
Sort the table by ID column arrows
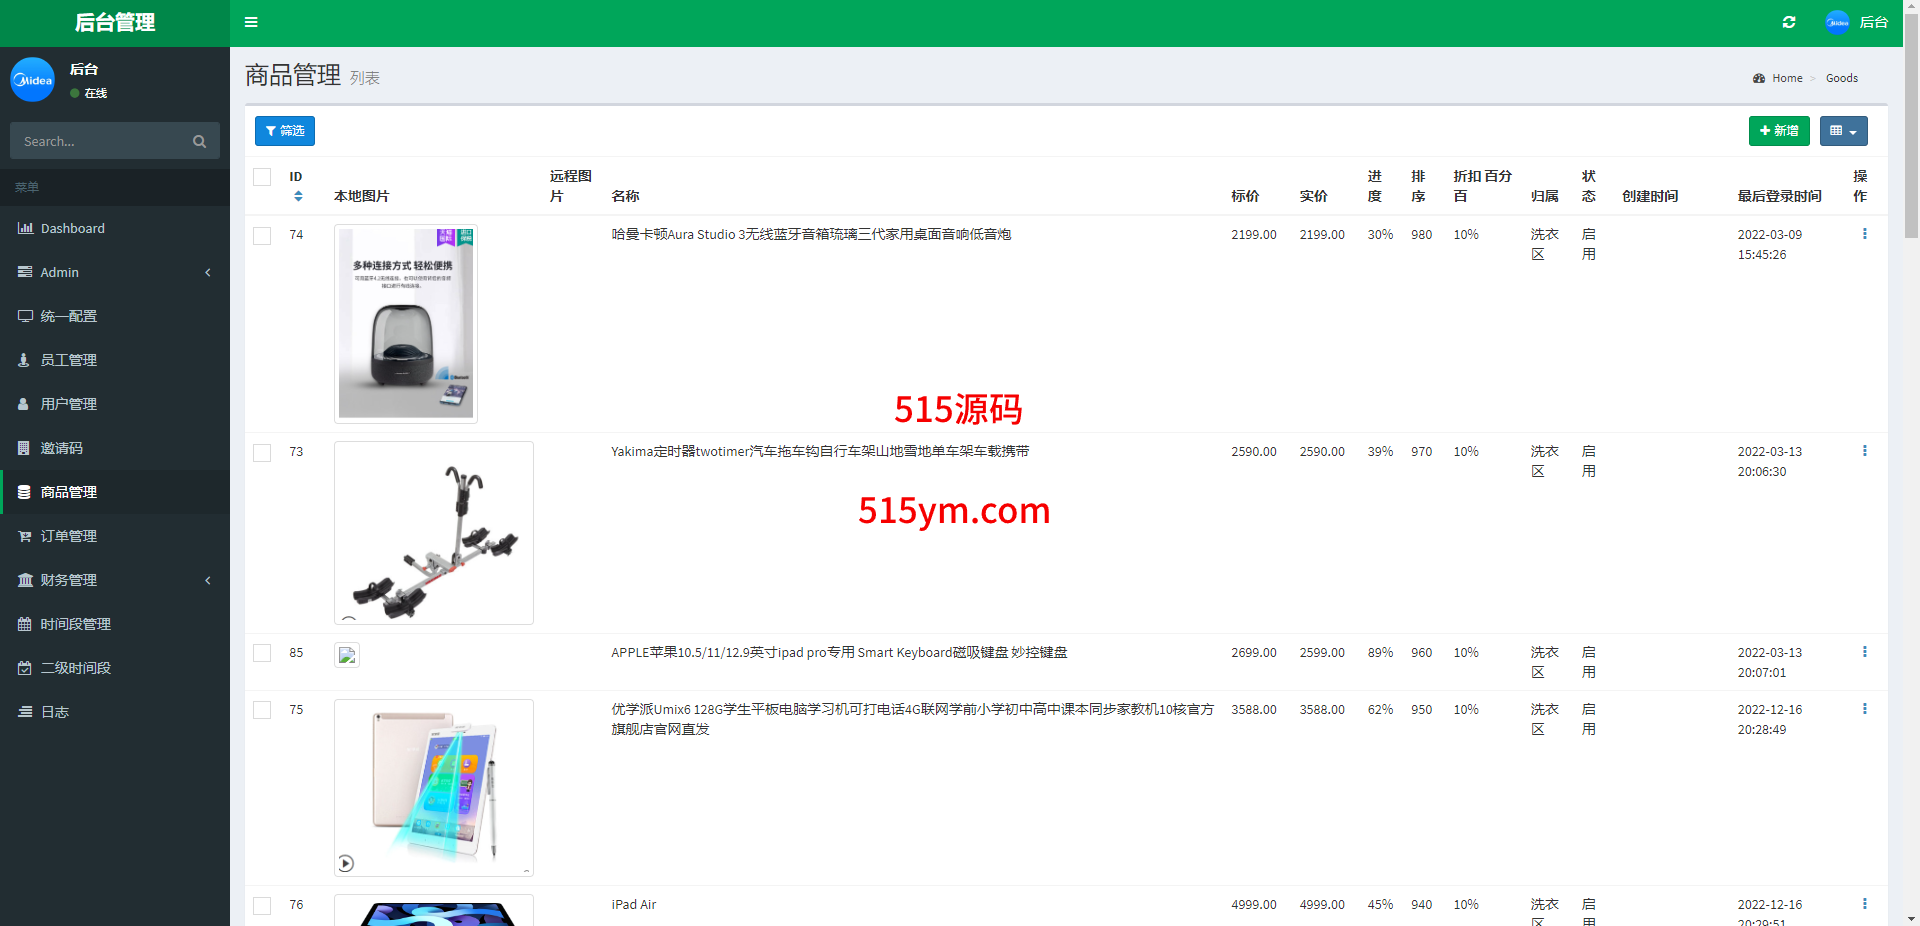(x=298, y=196)
